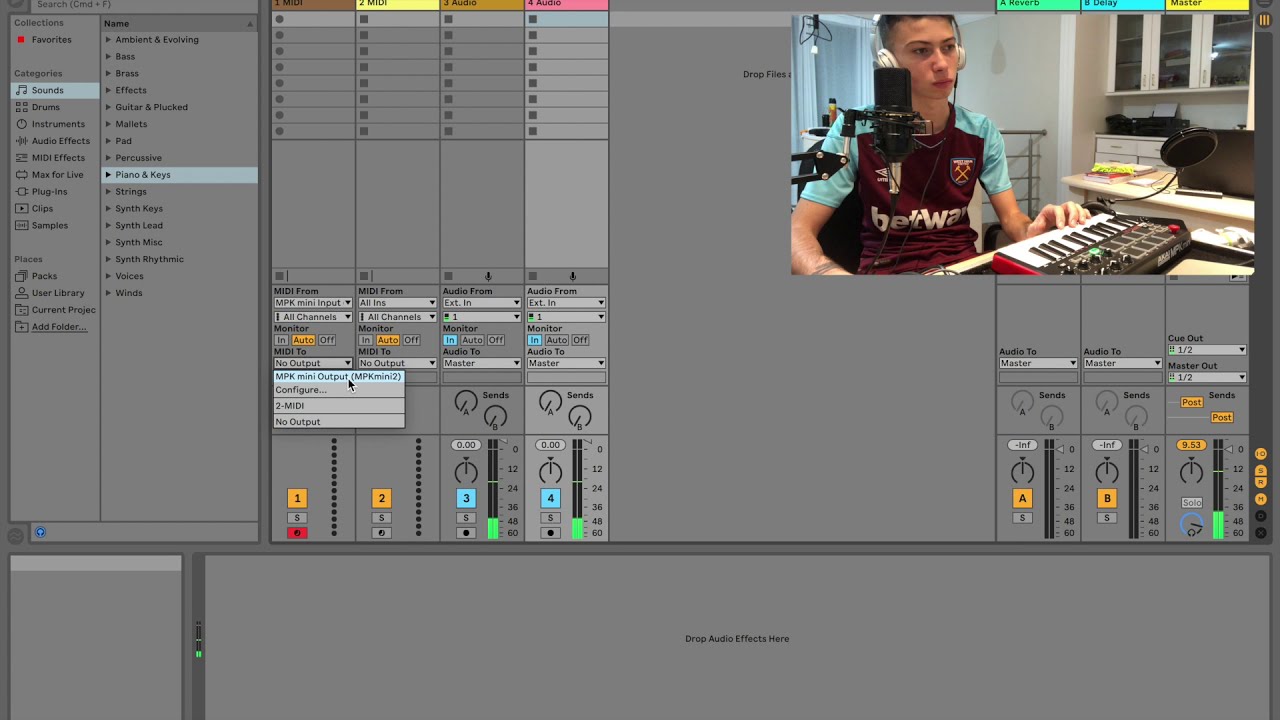The height and width of the screenshot is (720, 1280).
Task: Set track 3 monitor to Auto
Action: pos(472,340)
